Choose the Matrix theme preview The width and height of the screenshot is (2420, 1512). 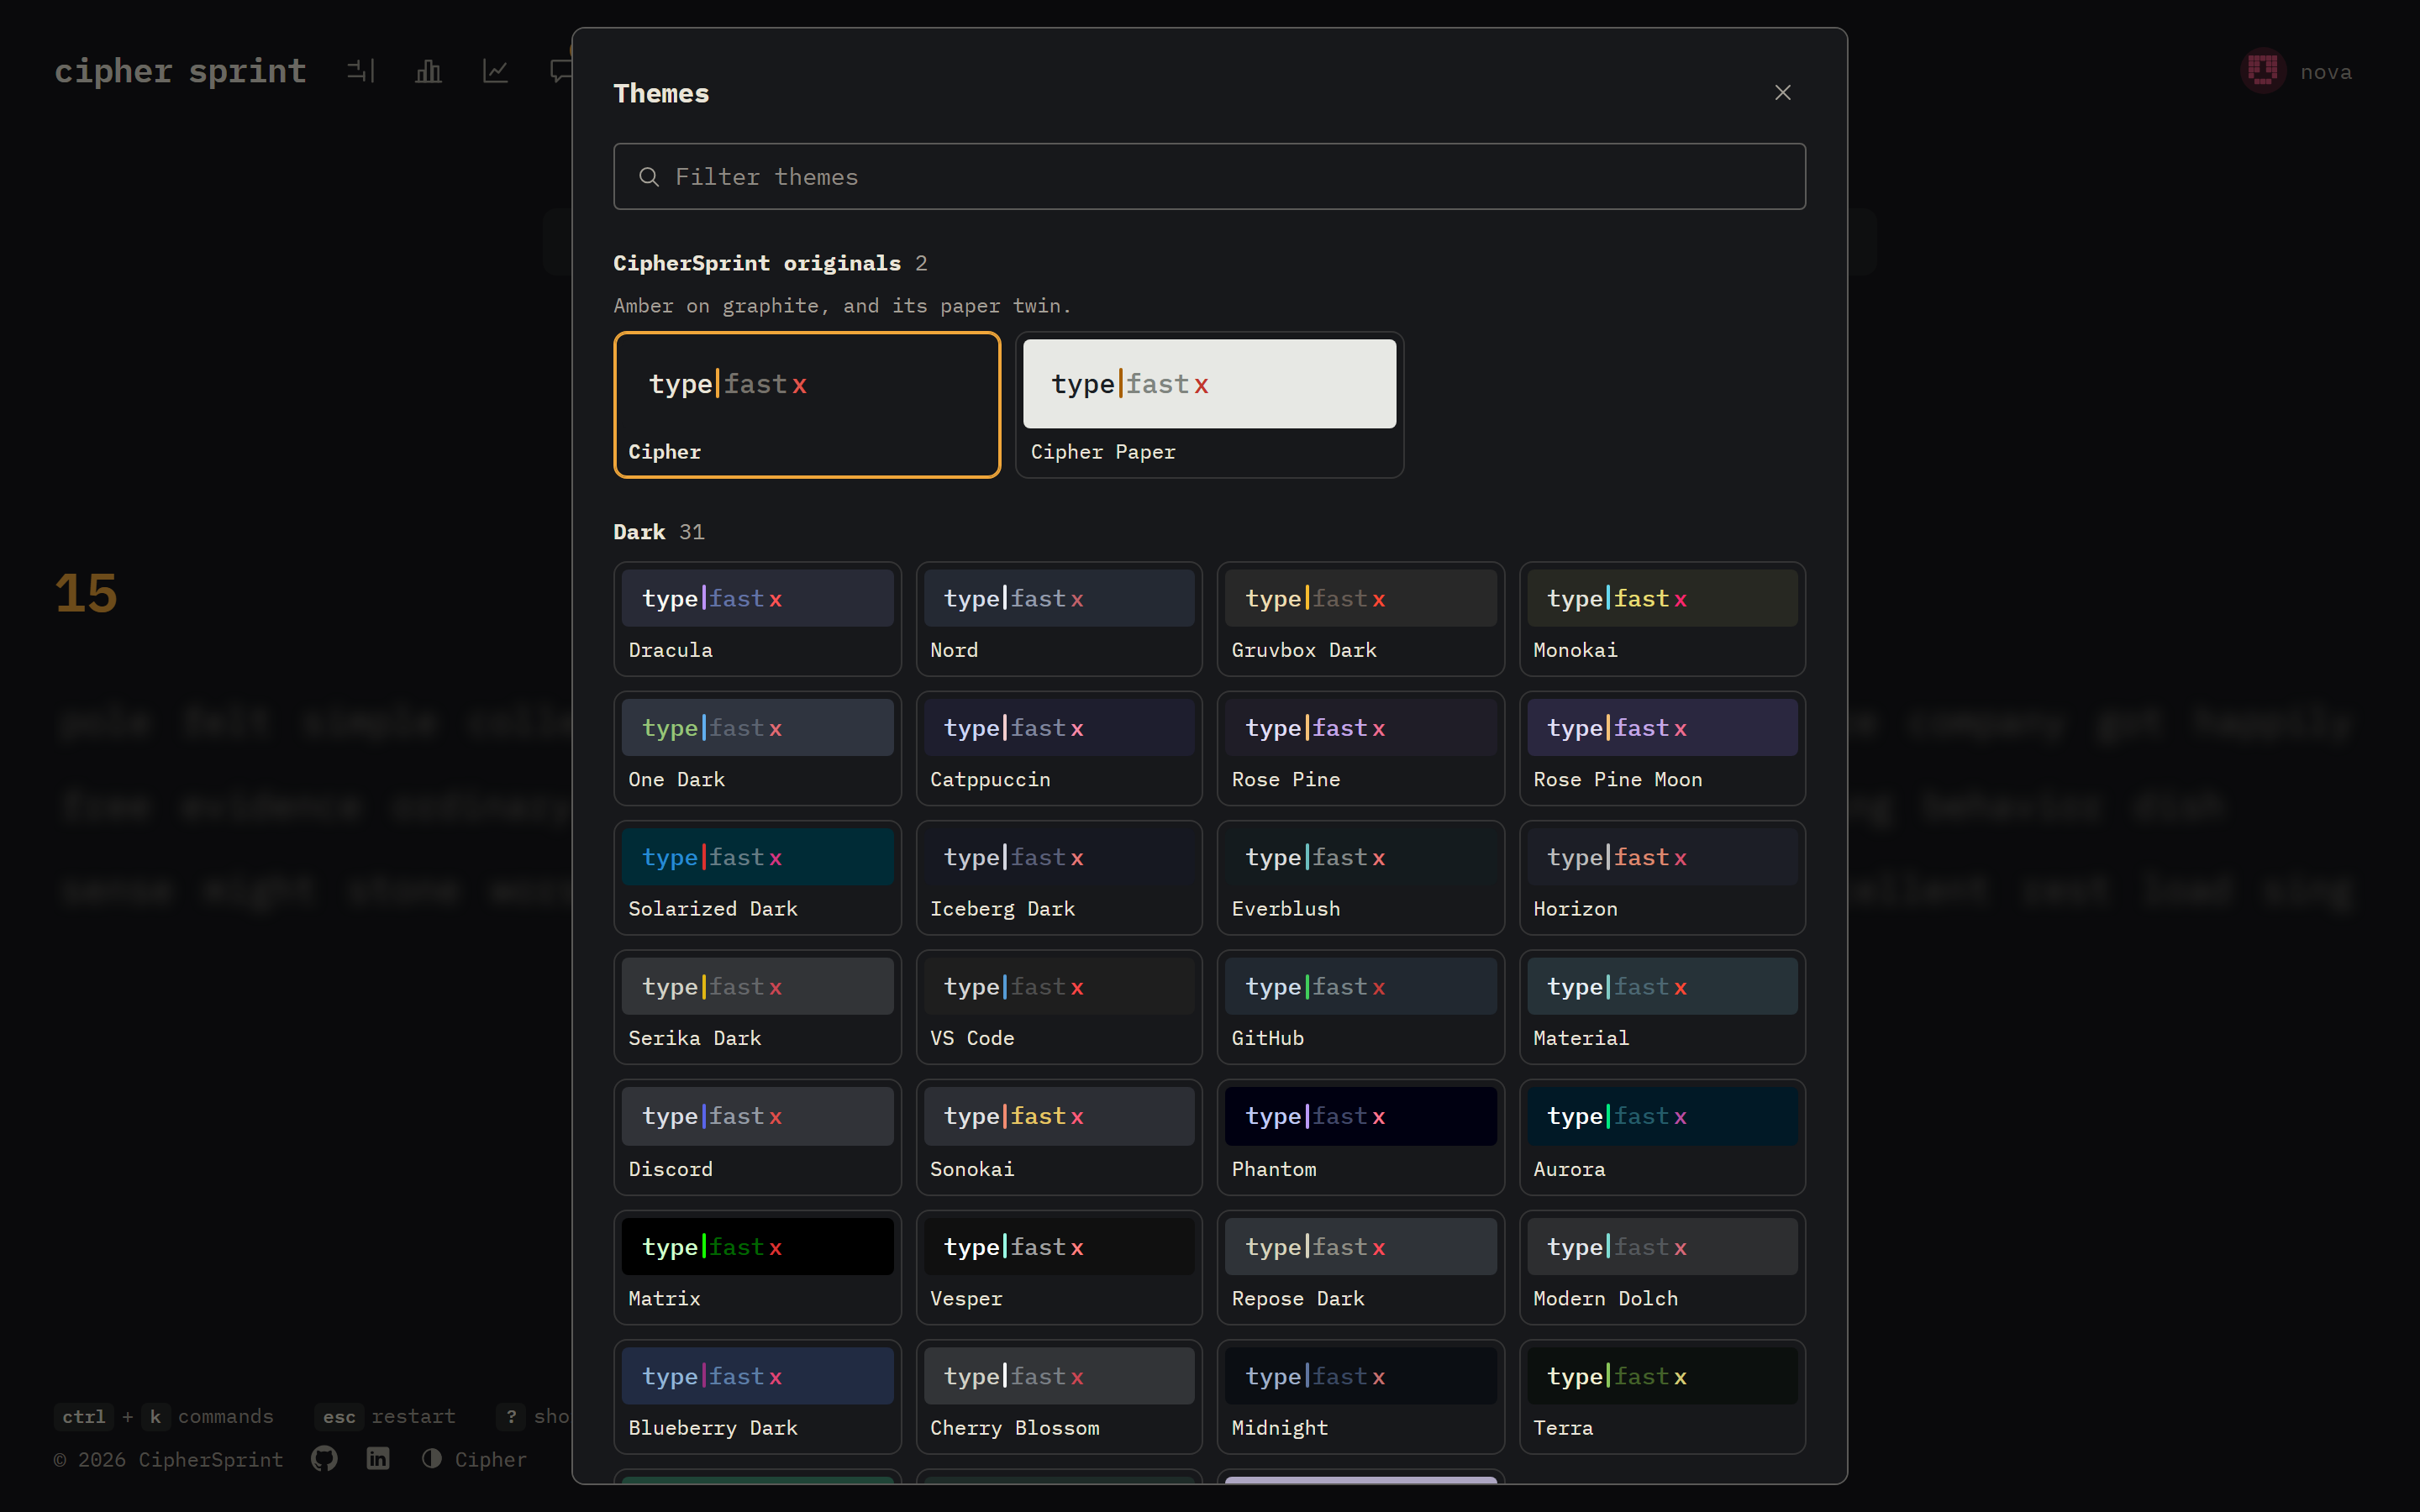point(757,1268)
